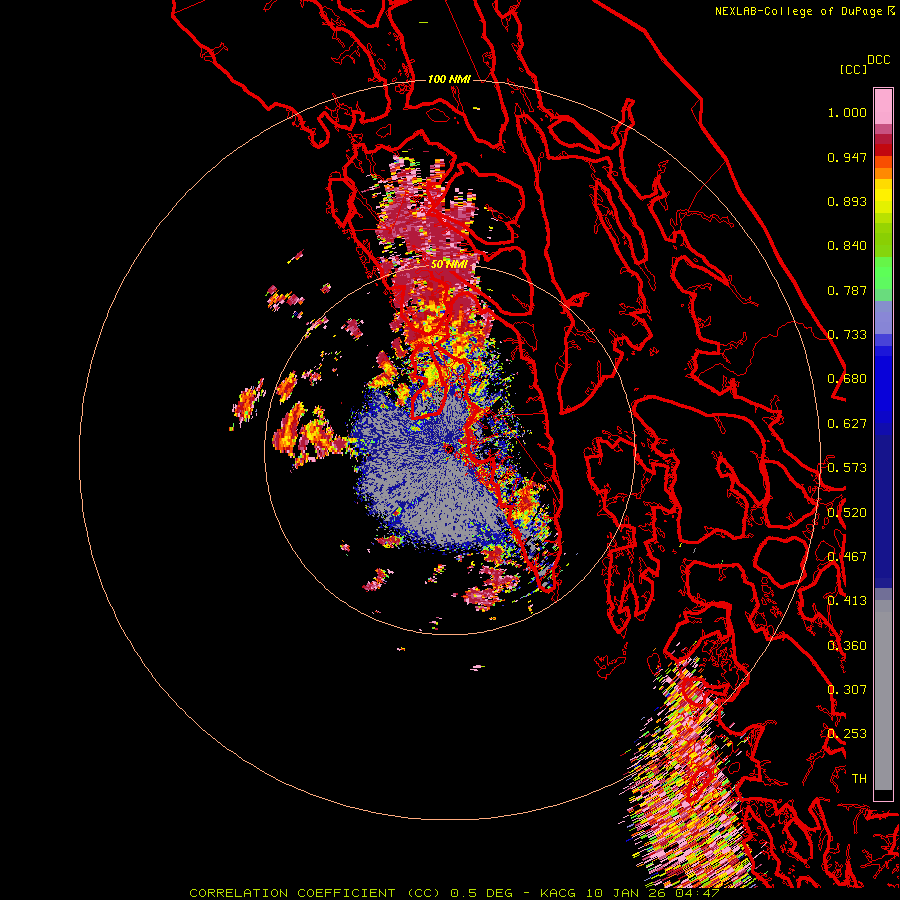Select the 0.573 legend value

tap(847, 468)
